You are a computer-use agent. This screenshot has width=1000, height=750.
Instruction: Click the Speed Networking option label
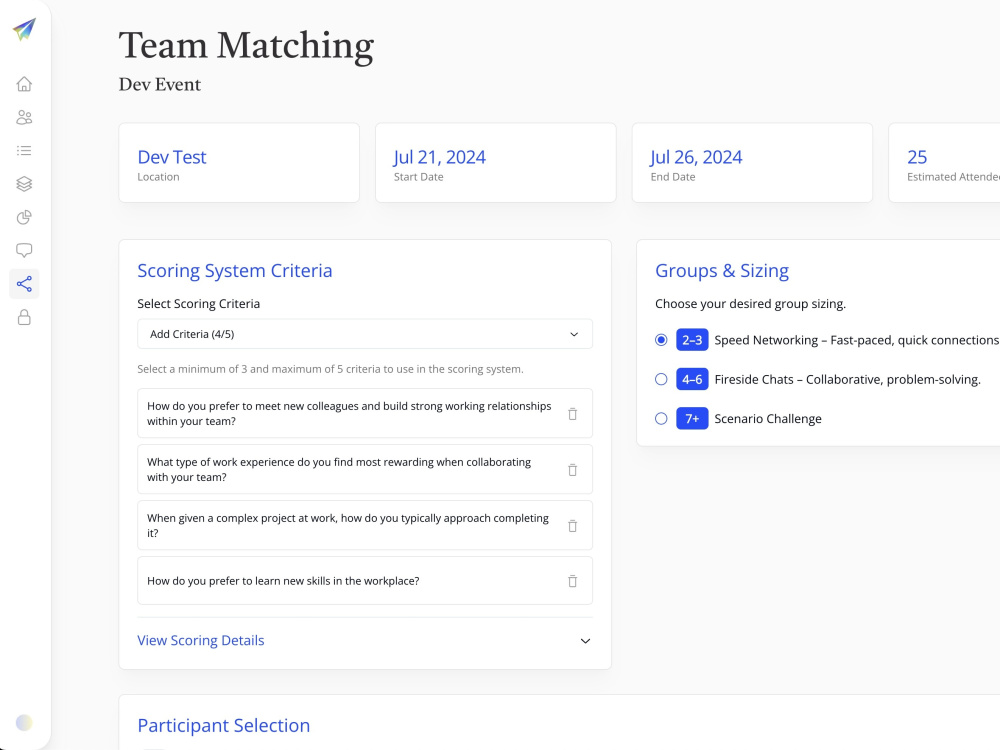[857, 340]
